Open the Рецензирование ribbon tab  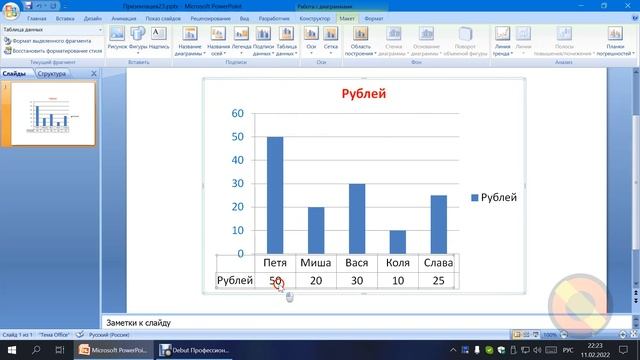pyautogui.click(x=210, y=18)
